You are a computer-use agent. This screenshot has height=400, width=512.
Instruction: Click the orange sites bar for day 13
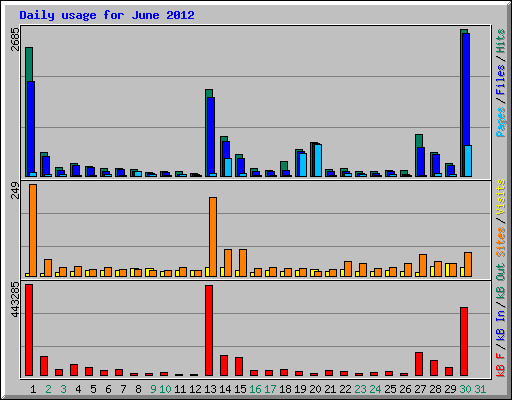click(x=213, y=237)
